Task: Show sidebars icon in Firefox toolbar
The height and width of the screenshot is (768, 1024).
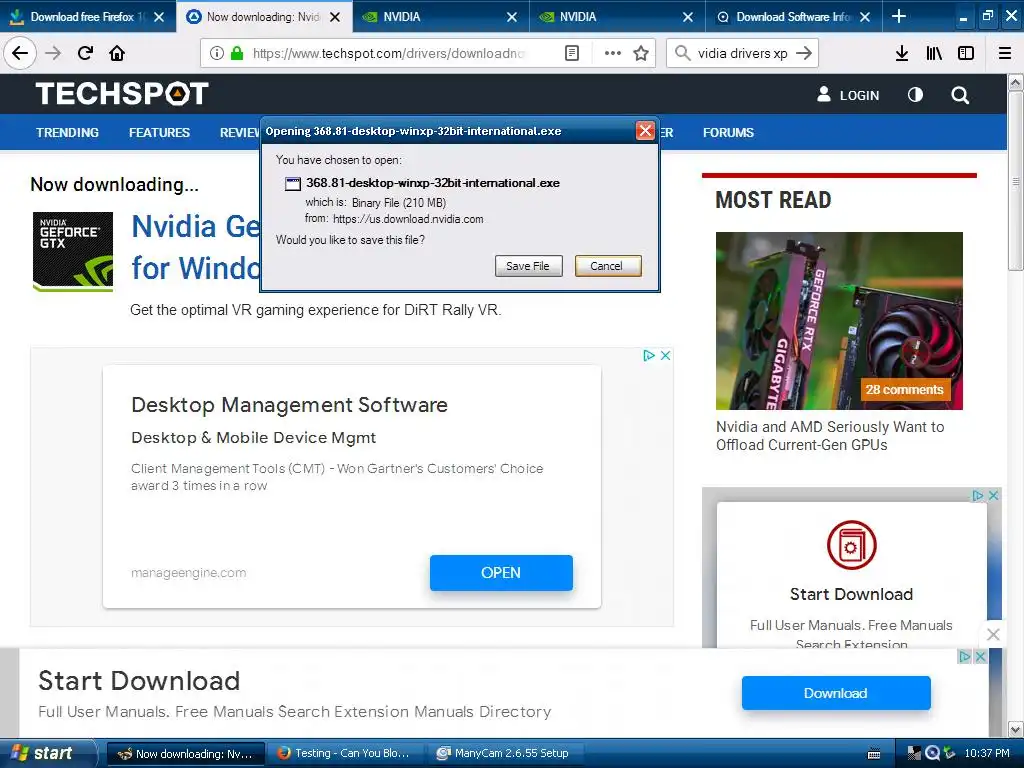Action: point(966,53)
